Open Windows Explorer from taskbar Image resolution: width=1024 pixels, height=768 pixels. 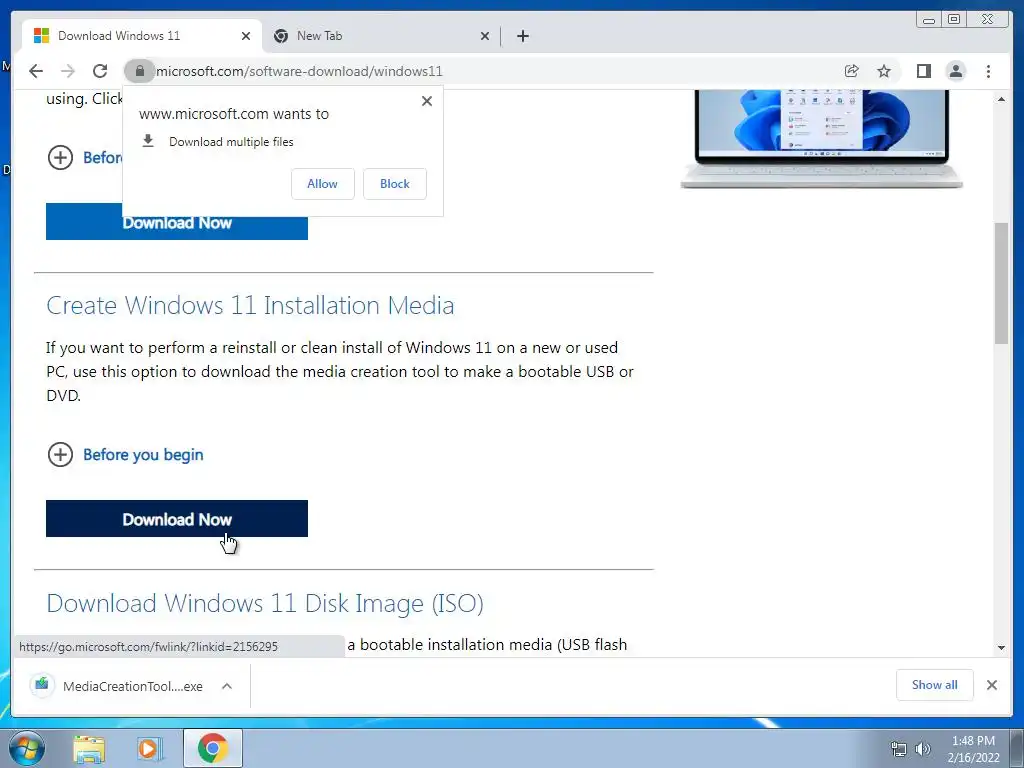point(89,749)
